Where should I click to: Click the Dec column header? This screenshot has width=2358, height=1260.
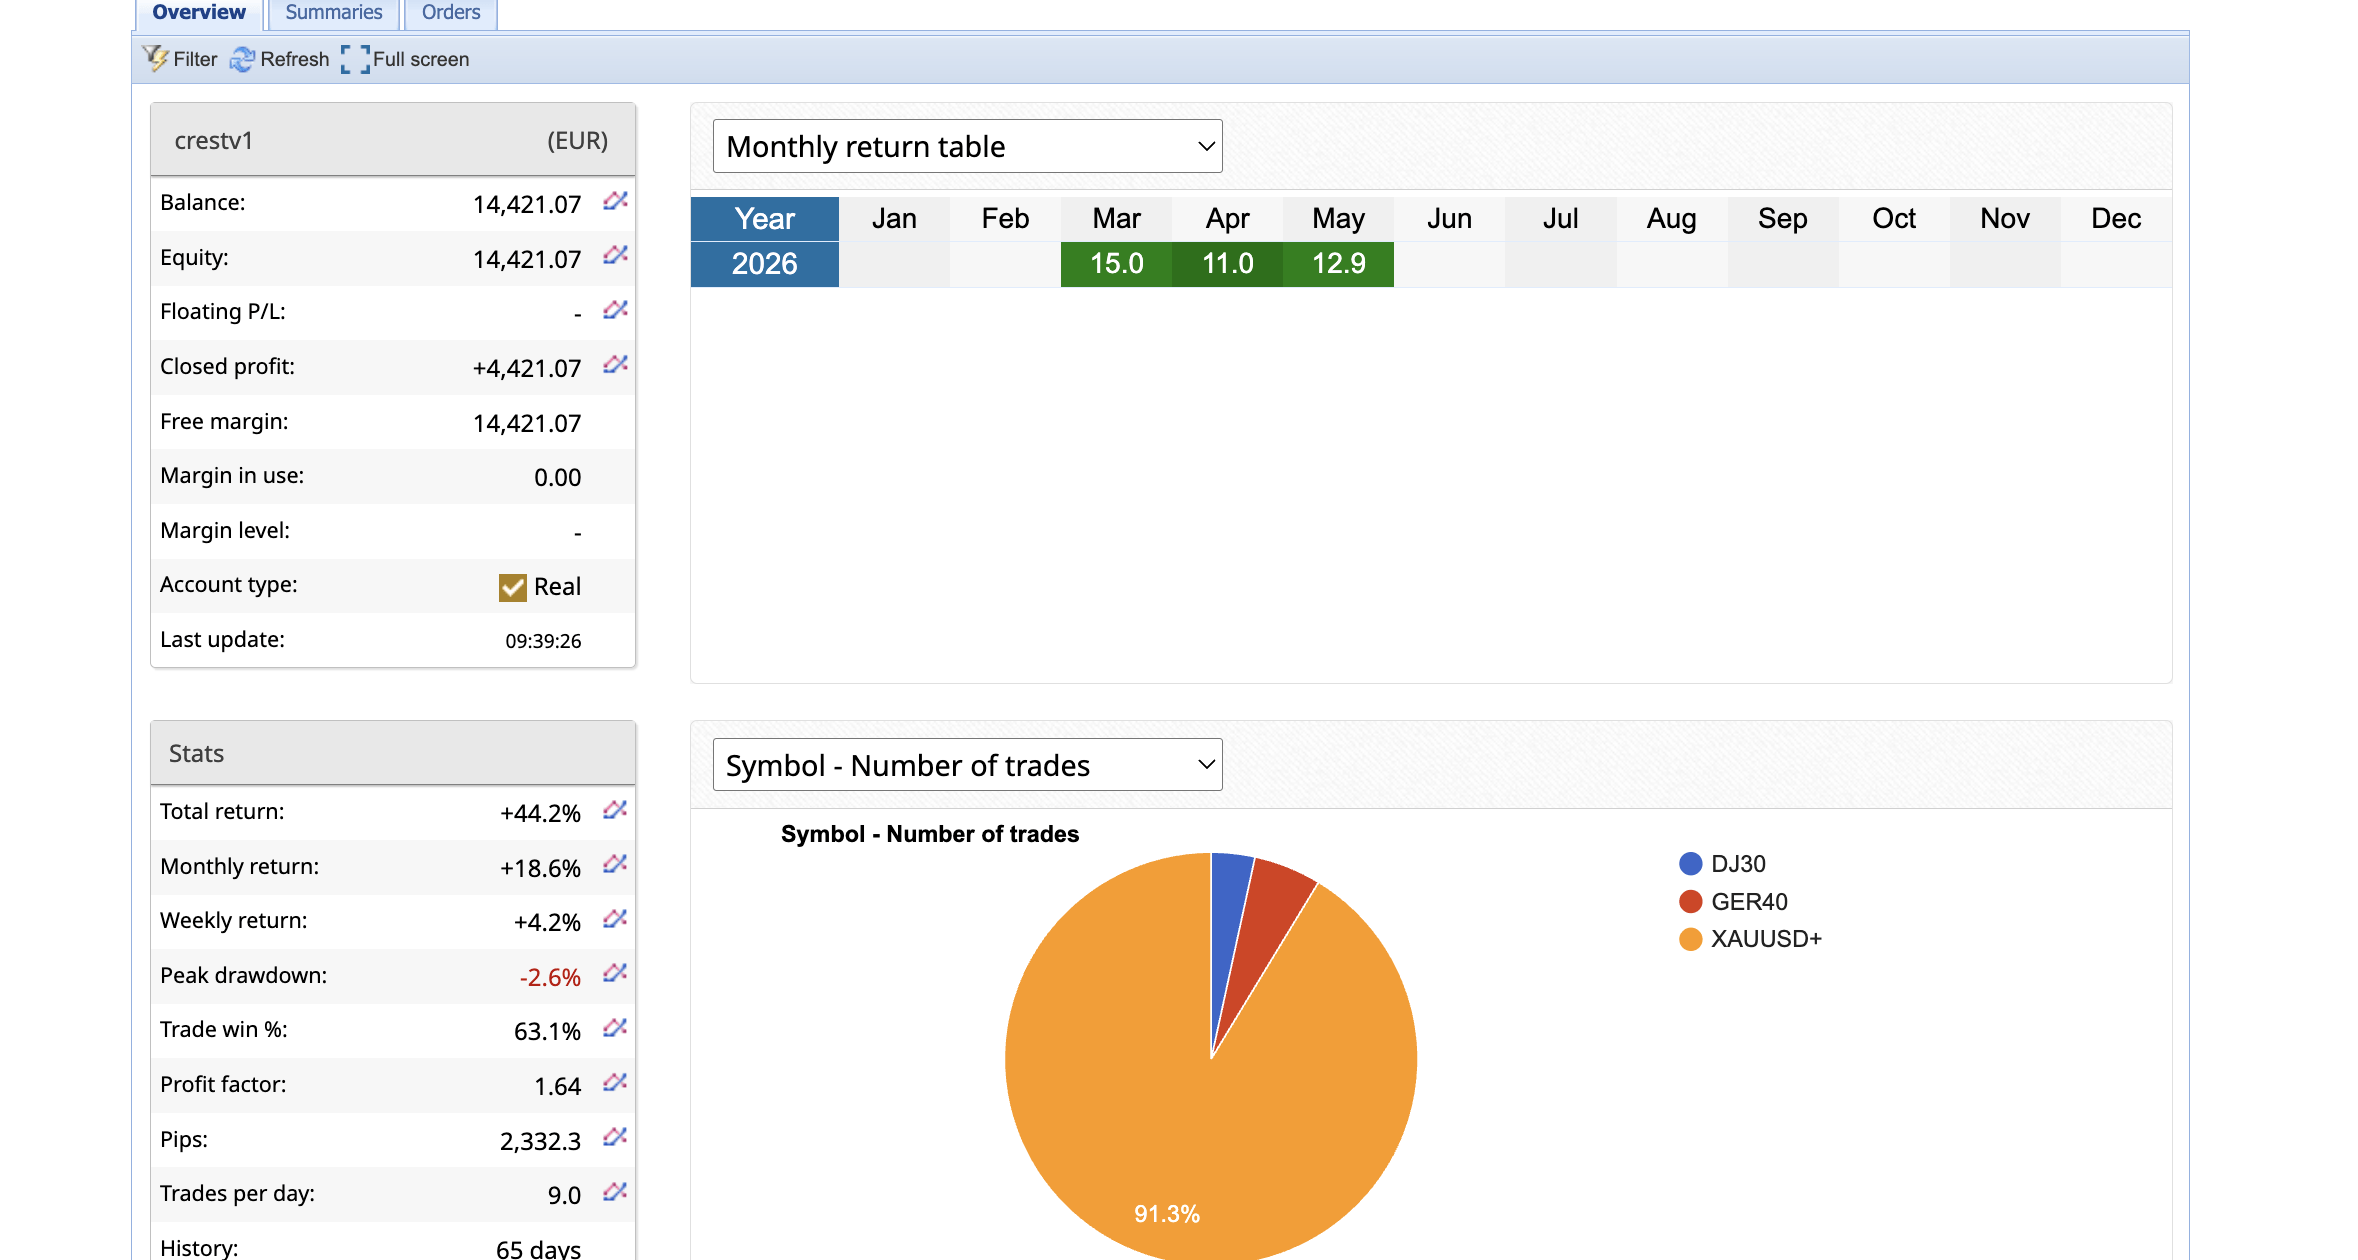(2116, 219)
